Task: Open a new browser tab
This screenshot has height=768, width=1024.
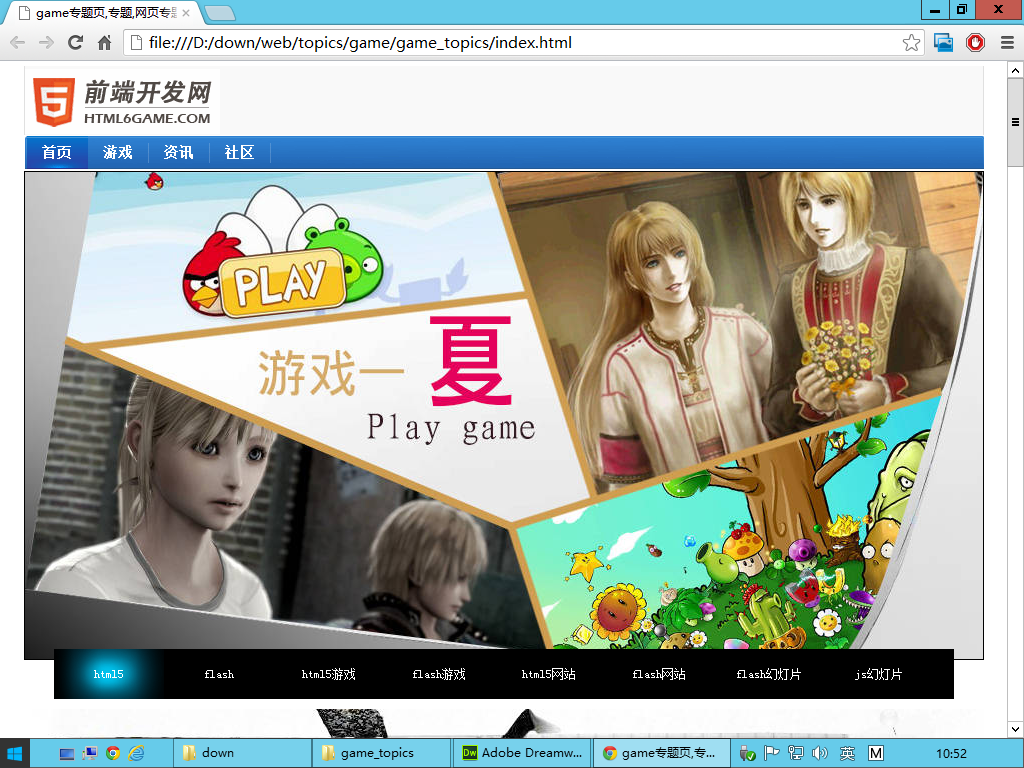Action: pos(219,12)
